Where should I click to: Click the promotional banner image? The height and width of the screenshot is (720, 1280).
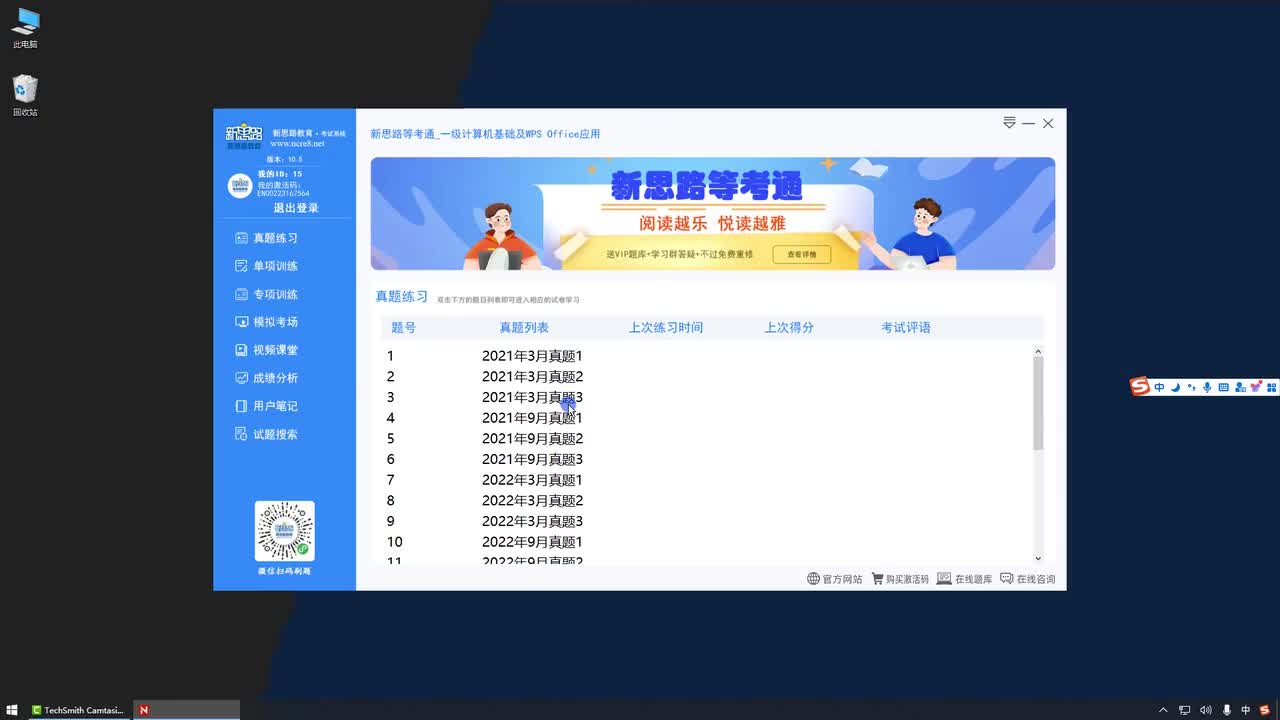tap(713, 213)
